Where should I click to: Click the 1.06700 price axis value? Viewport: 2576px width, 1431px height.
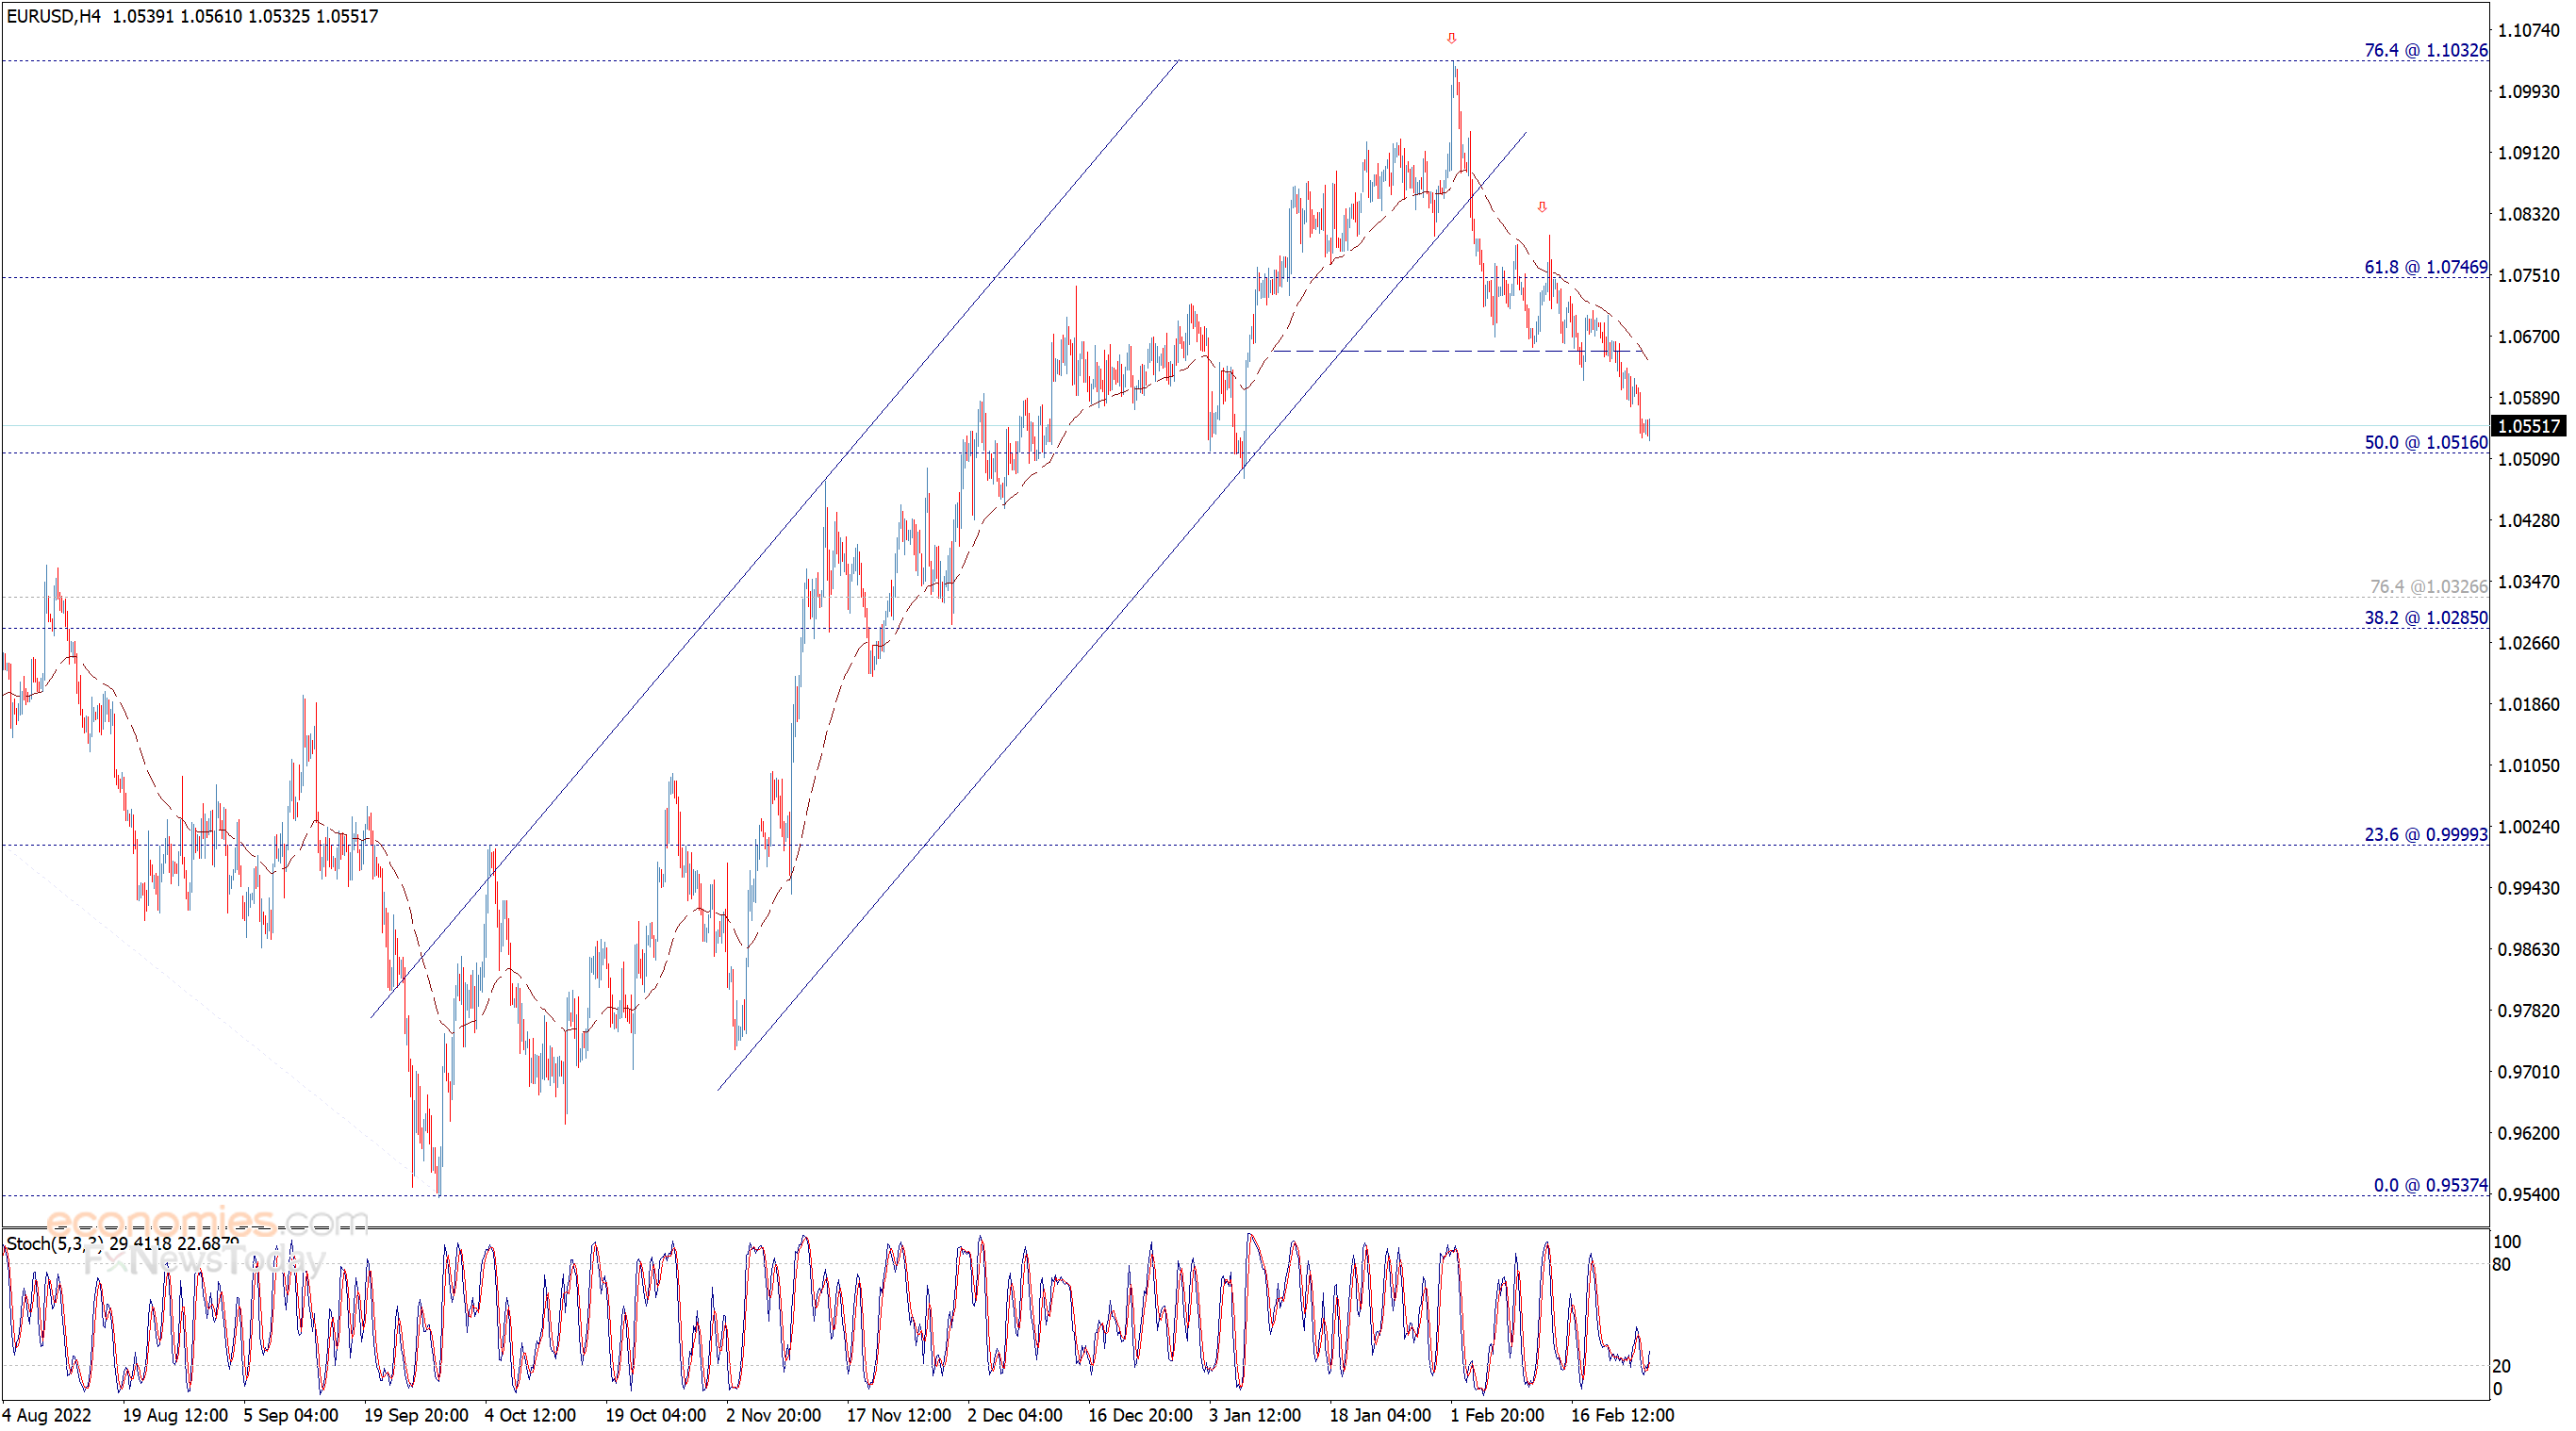(2528, 337)
